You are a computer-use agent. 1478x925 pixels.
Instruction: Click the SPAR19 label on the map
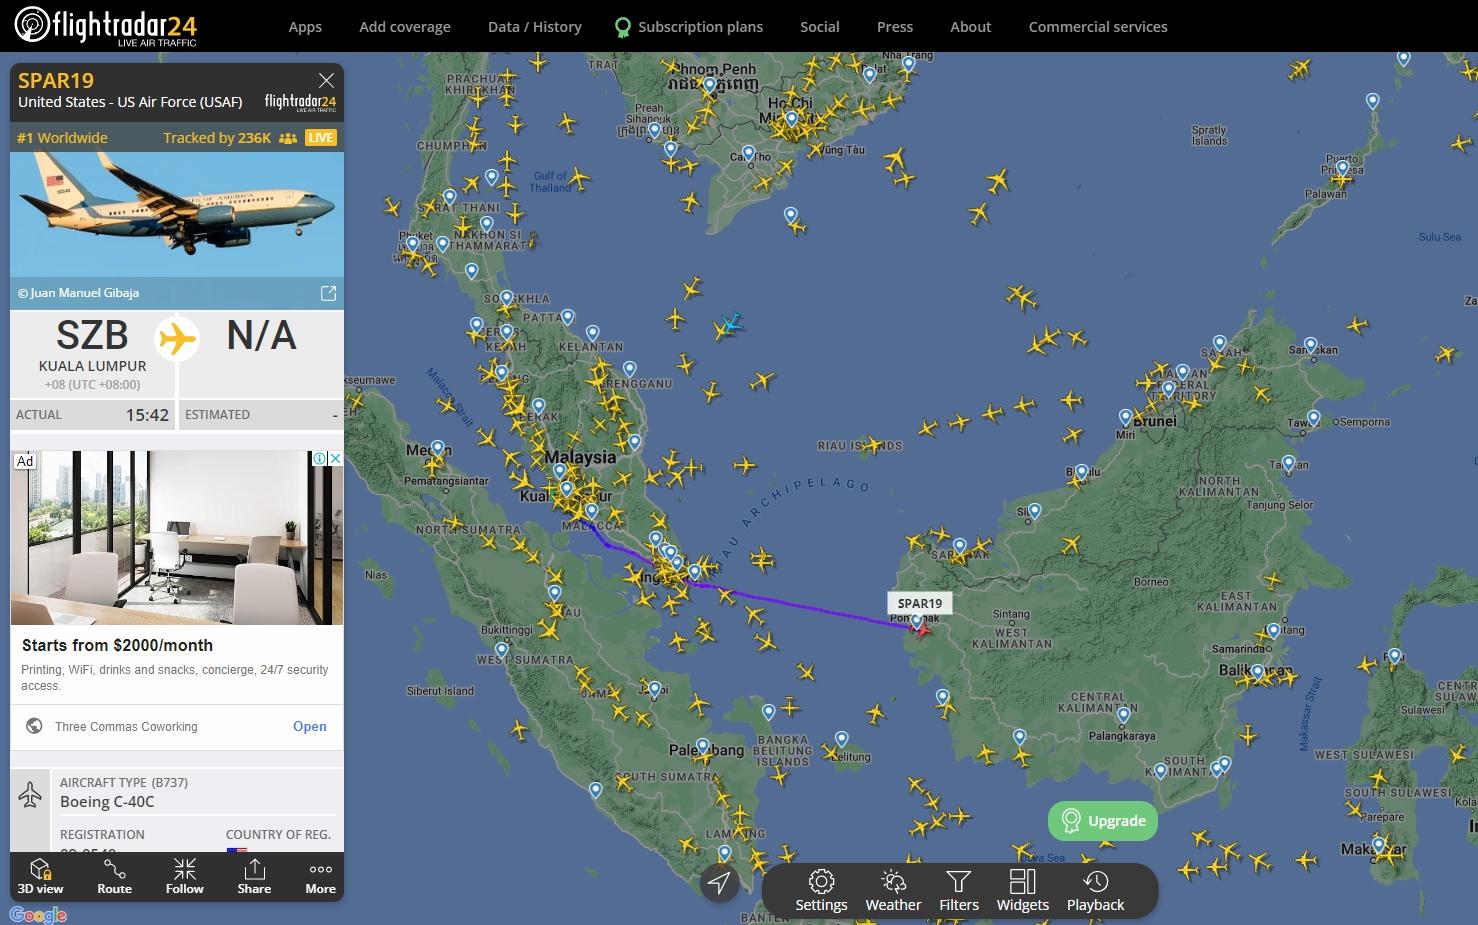click(x=919, y=603)
